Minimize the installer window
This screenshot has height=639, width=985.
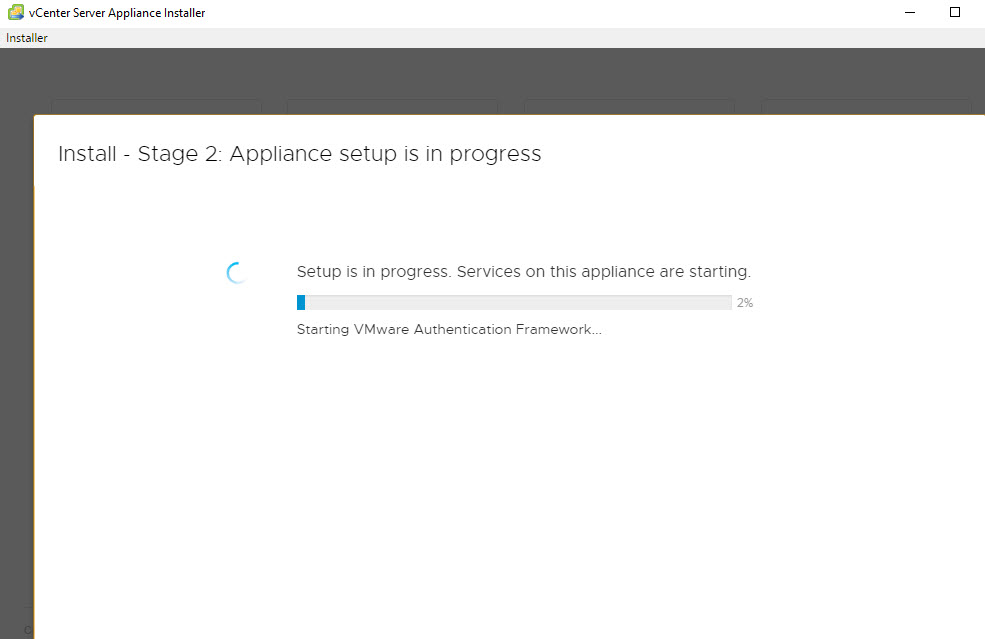click(x=910, y=12)
